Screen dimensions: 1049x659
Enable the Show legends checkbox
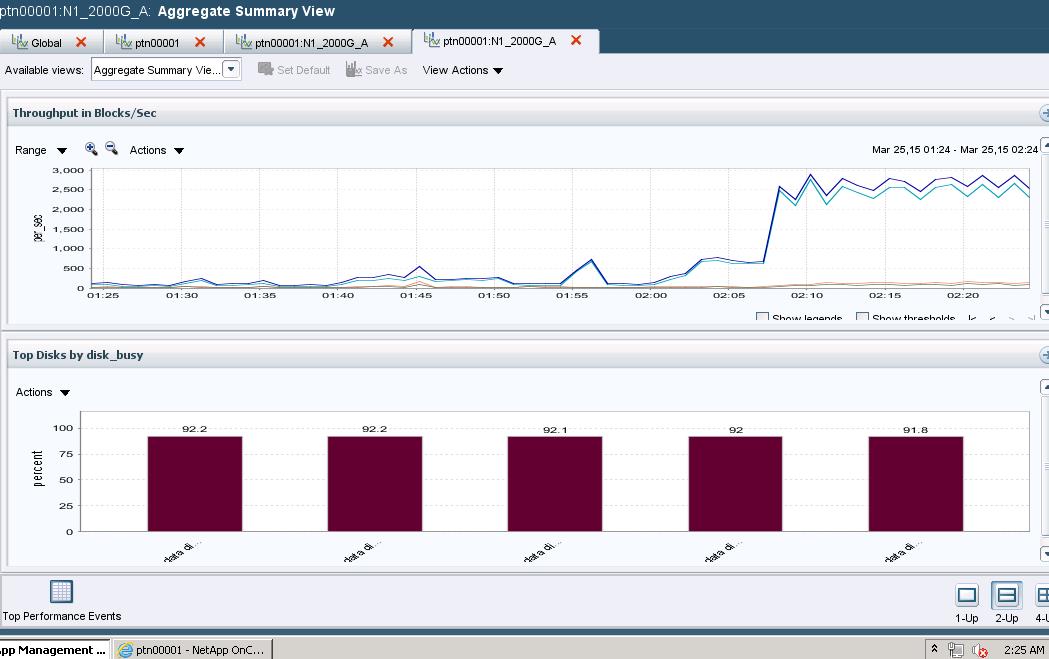click(x=762, y=319)
